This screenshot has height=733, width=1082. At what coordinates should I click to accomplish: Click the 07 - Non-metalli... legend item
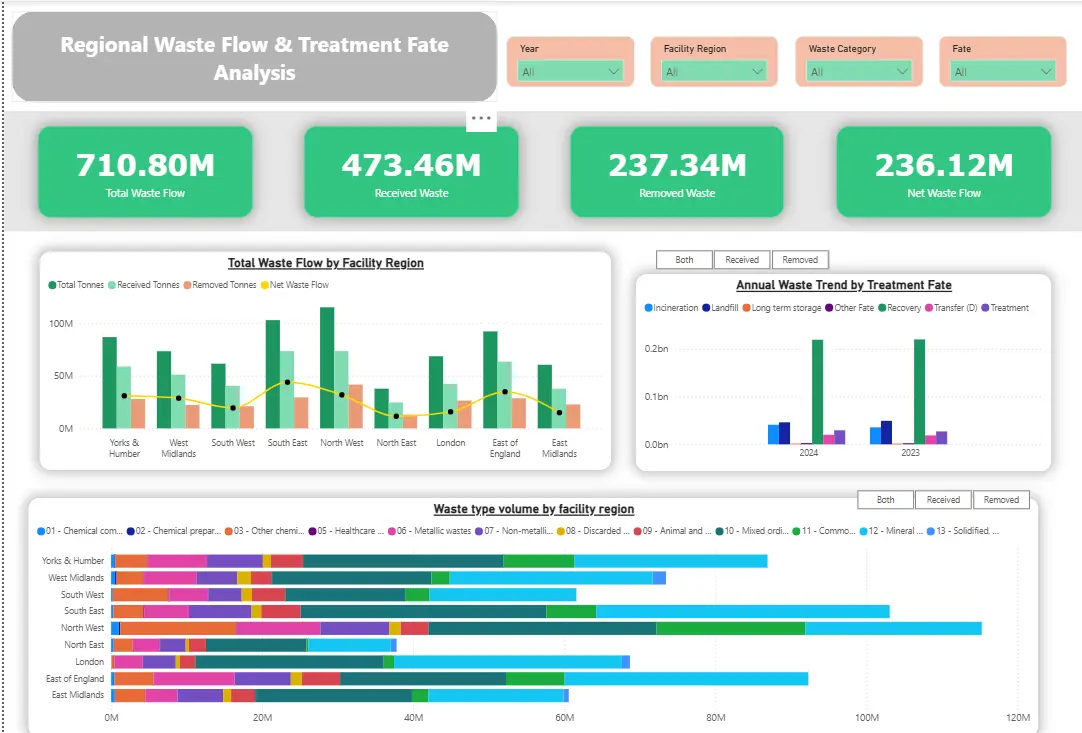click(x=514, y=531)
